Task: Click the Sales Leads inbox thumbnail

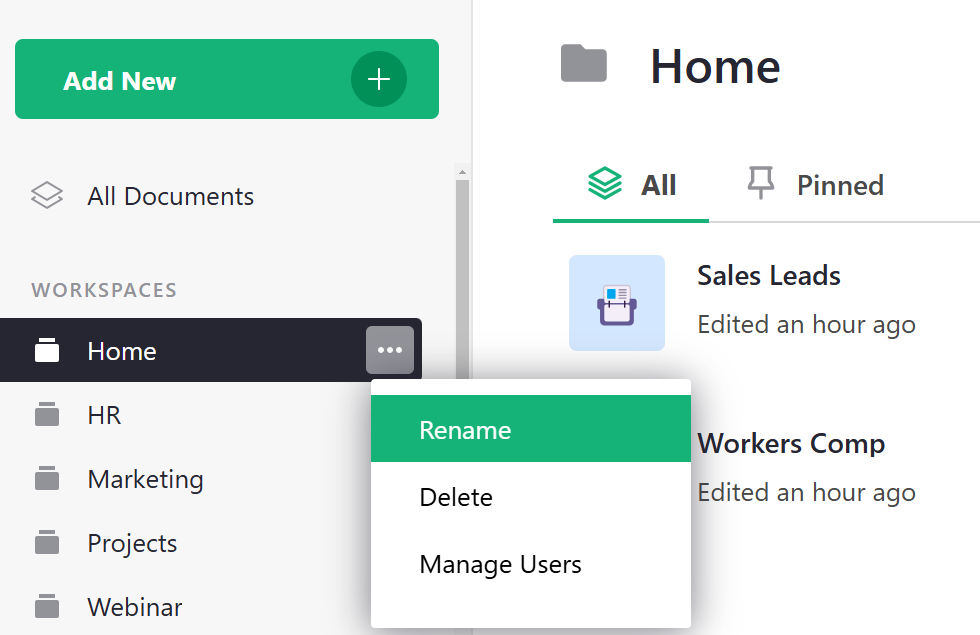Action: [x=617, y=302]
